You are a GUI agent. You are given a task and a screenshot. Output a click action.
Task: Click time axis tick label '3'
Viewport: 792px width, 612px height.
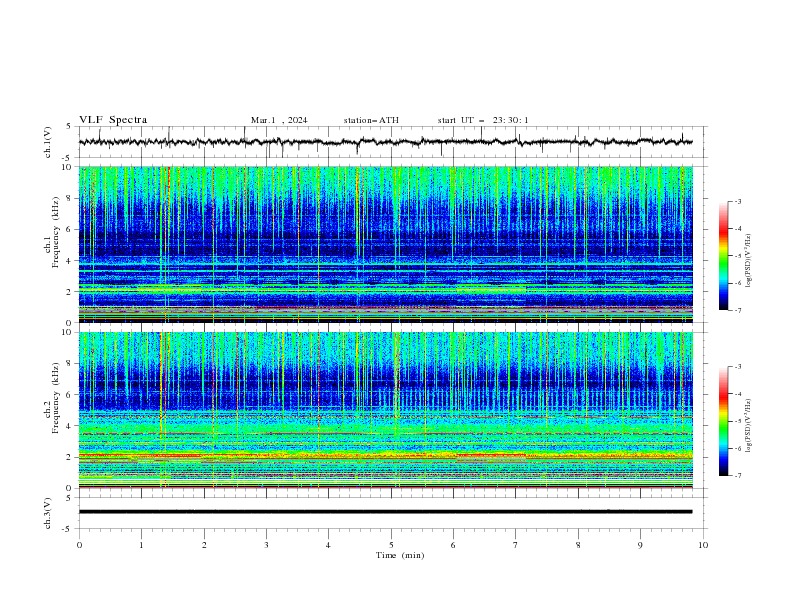[266, 545]
